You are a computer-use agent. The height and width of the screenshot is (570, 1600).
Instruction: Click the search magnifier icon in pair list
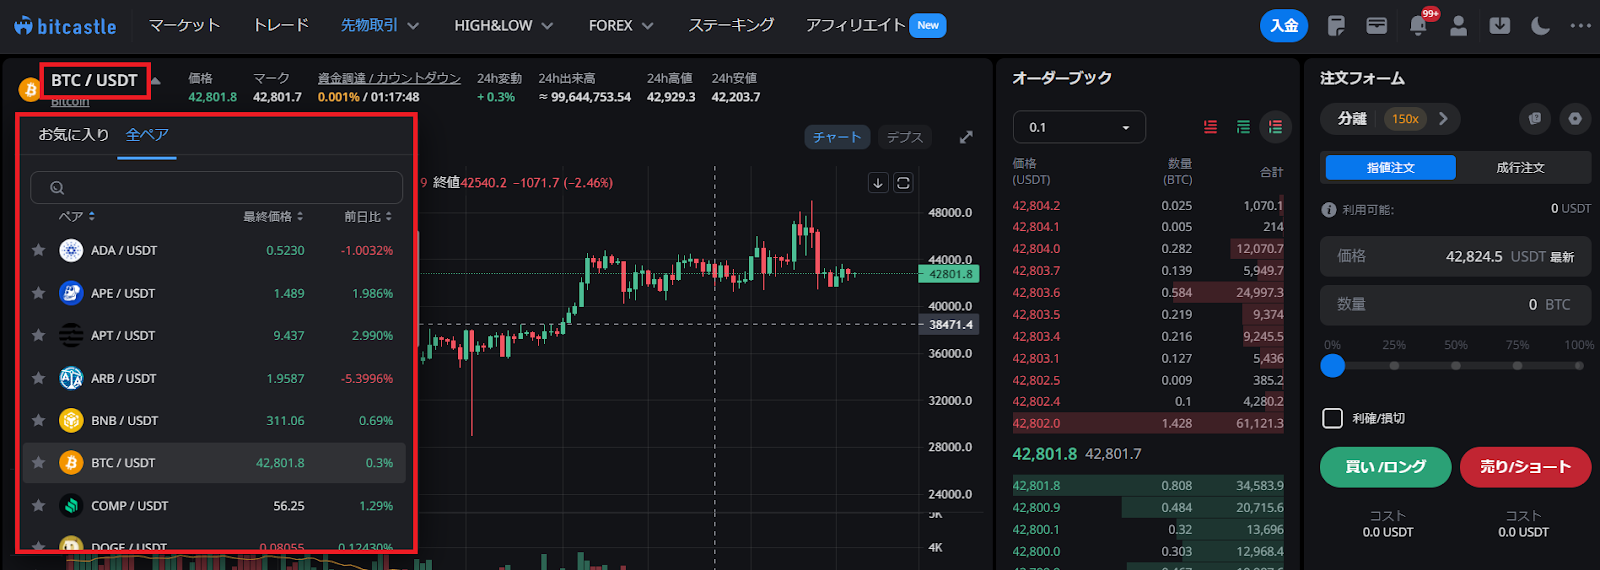[57, 187]
